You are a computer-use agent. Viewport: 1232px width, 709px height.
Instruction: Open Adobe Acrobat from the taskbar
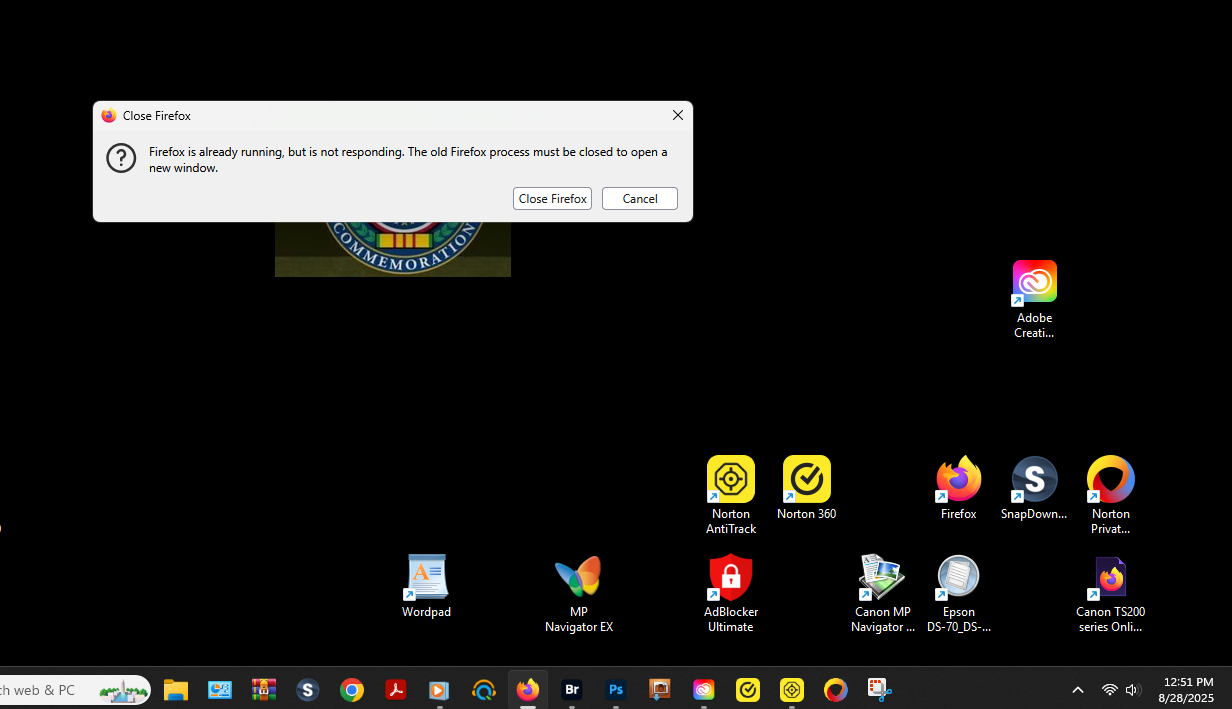396,690
